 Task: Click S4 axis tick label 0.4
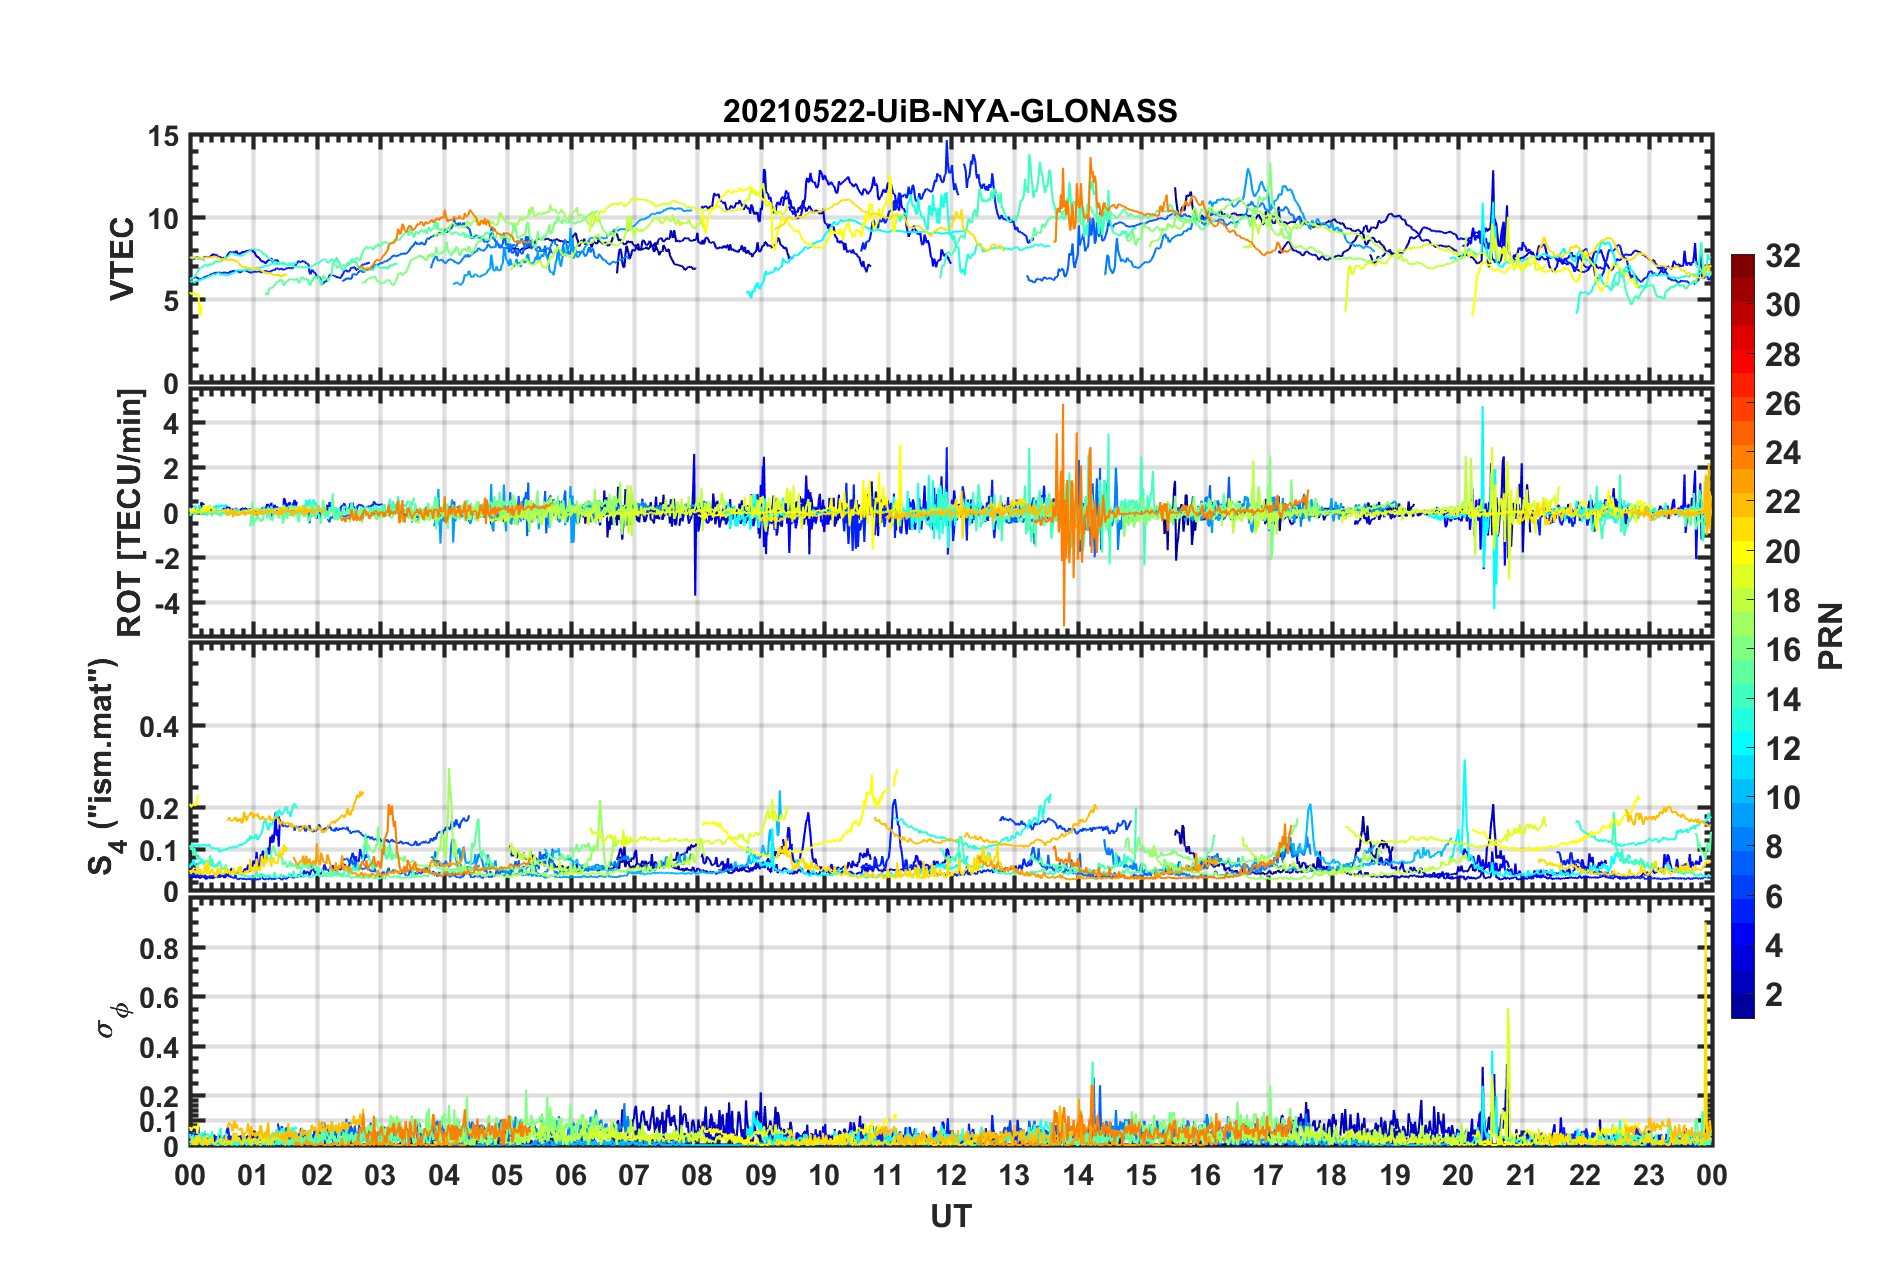tap(159, 727)
